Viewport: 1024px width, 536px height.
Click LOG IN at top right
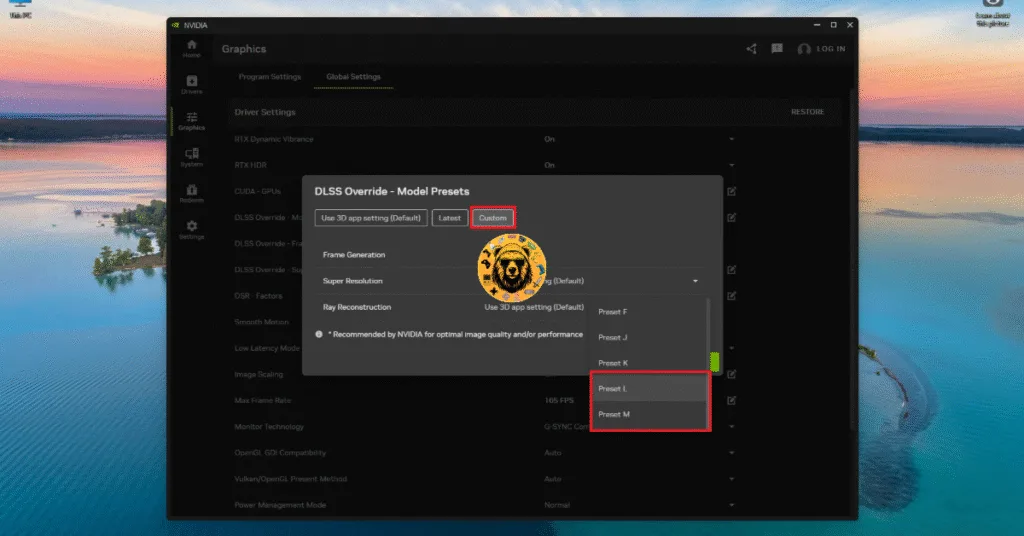pos(831,49)
